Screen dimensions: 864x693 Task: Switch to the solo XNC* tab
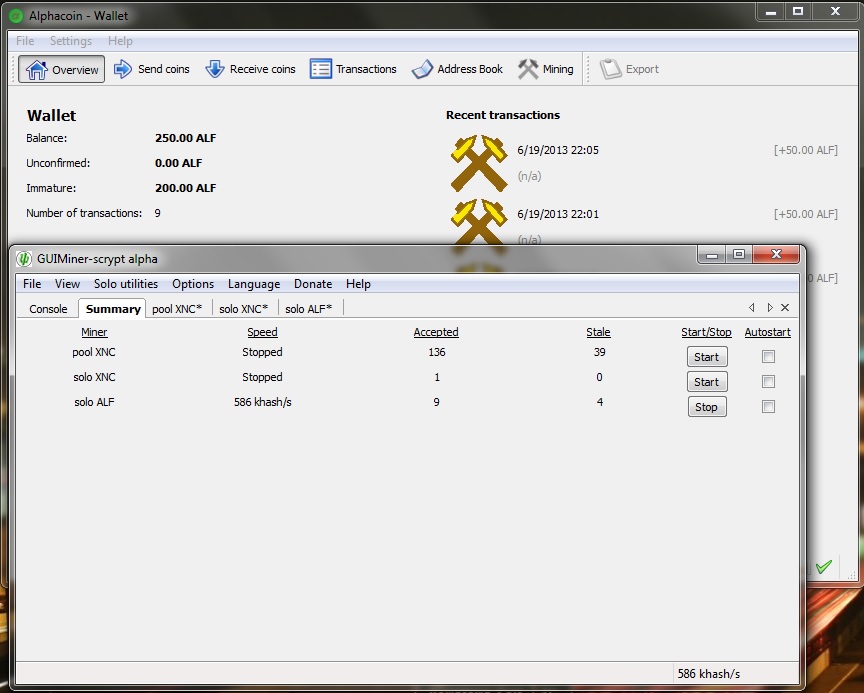(244, 309)
